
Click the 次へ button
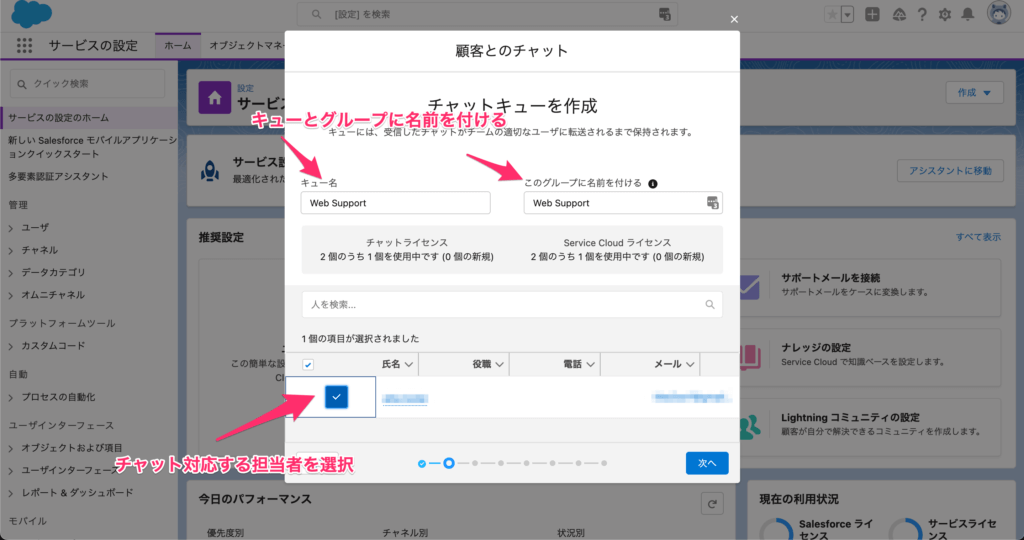tap(707, 463)
